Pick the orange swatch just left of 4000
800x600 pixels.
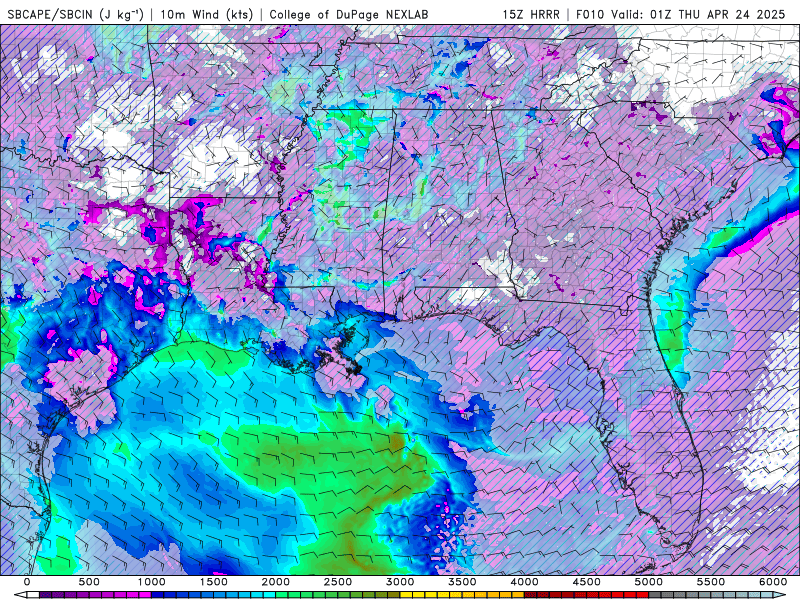click(518, 595)
